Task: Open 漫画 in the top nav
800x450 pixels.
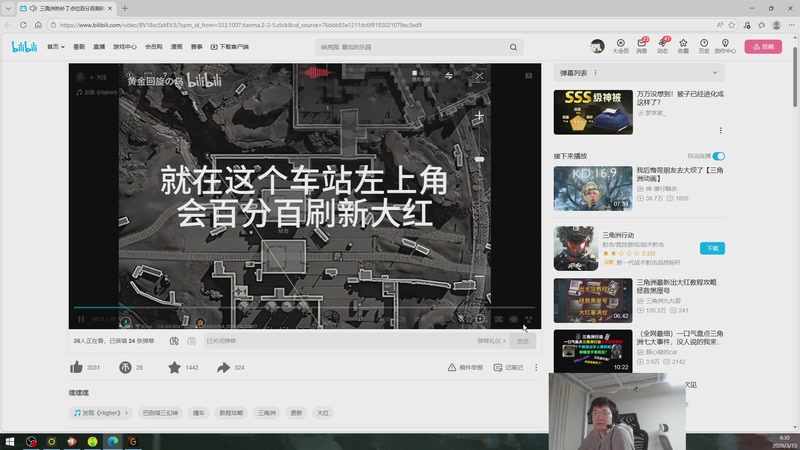Action: 177,47
